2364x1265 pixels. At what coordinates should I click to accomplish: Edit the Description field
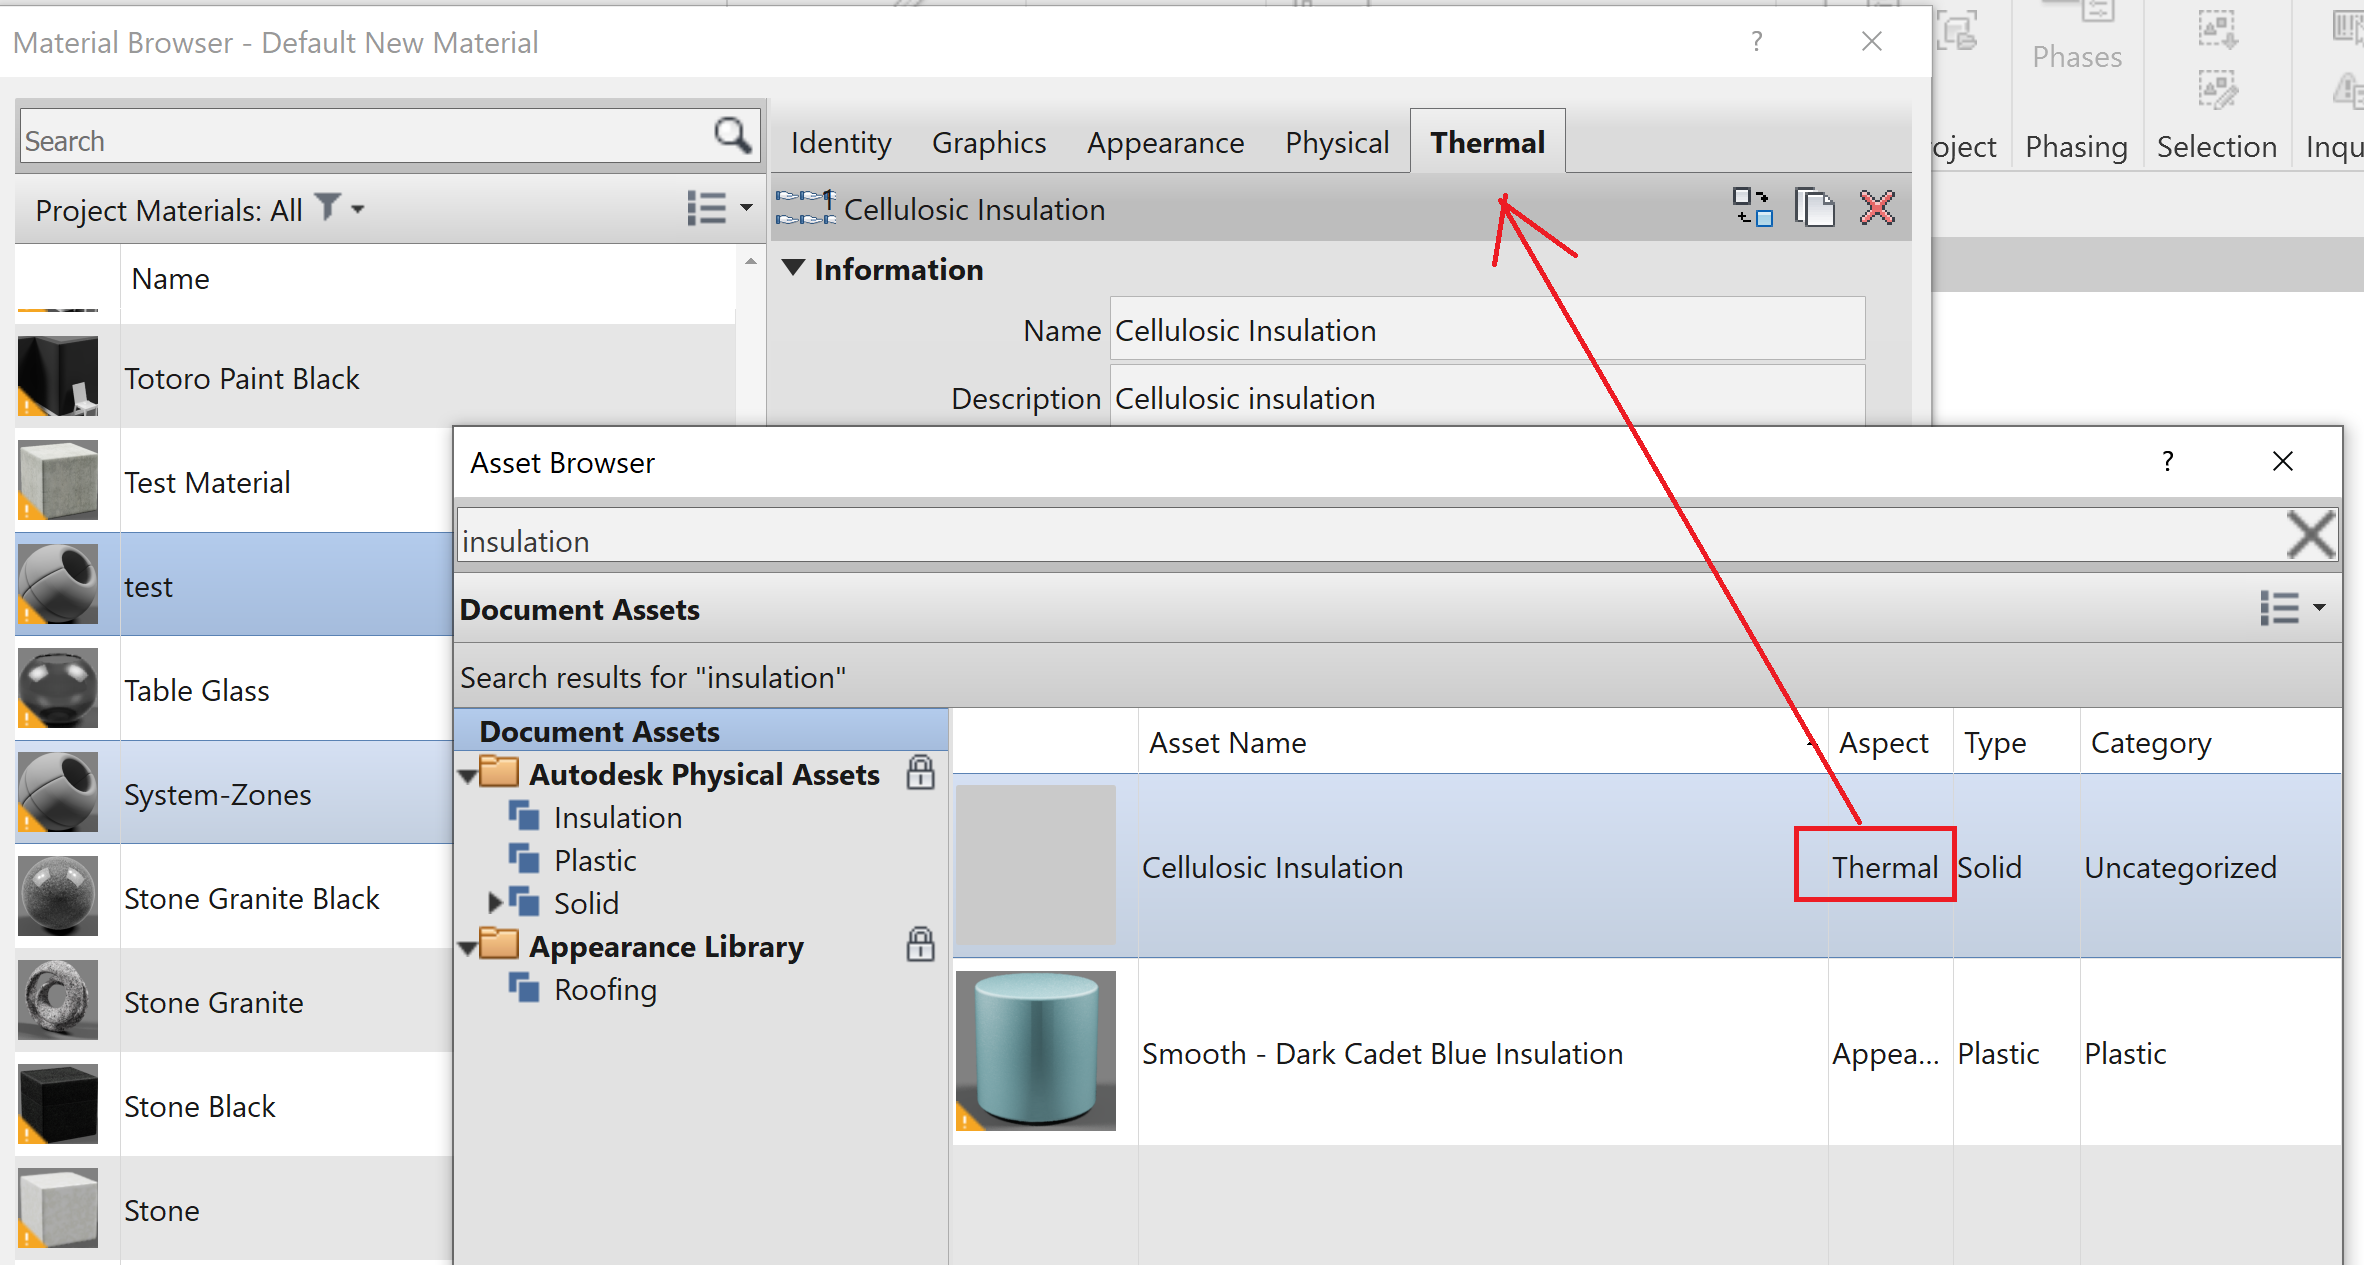1487,397
